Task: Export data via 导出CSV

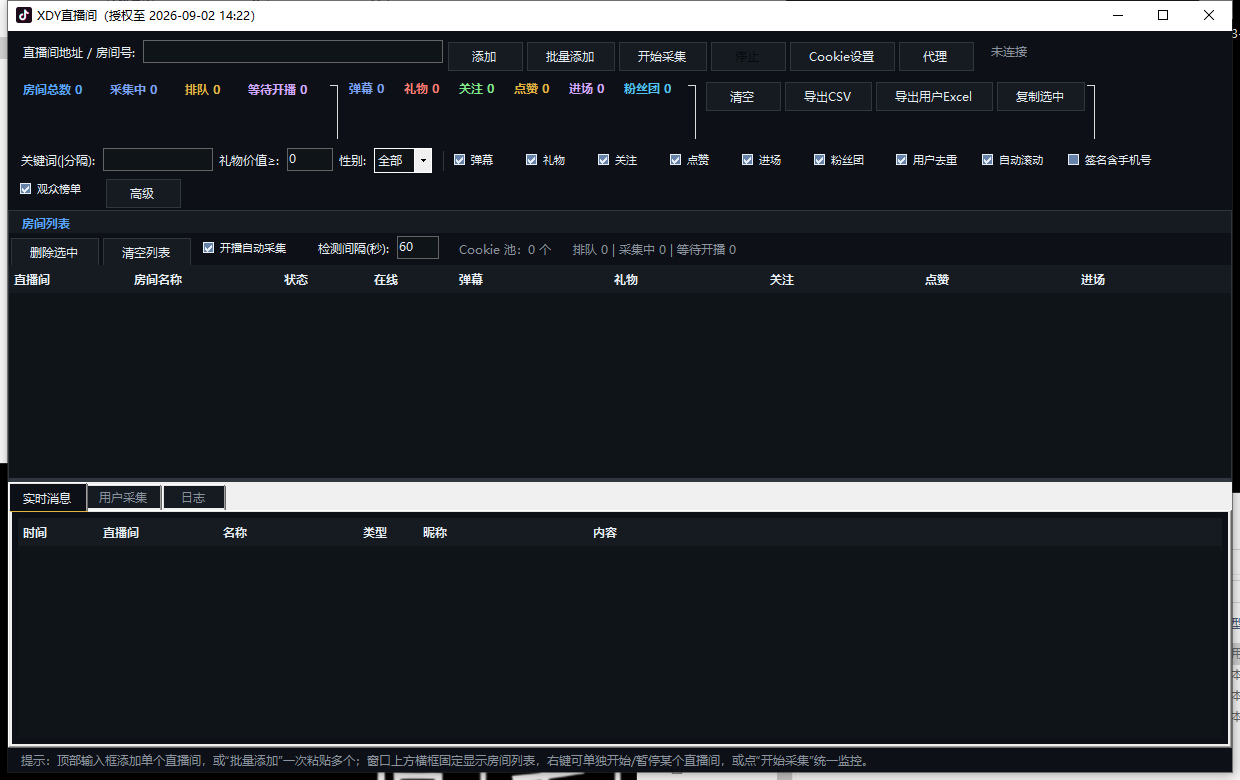Action: click(x=827, y=97)
